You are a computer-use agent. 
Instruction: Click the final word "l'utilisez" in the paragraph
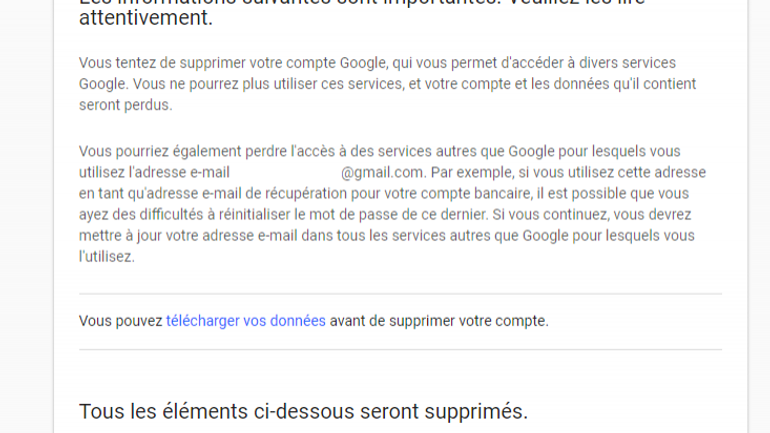(106, 256)
